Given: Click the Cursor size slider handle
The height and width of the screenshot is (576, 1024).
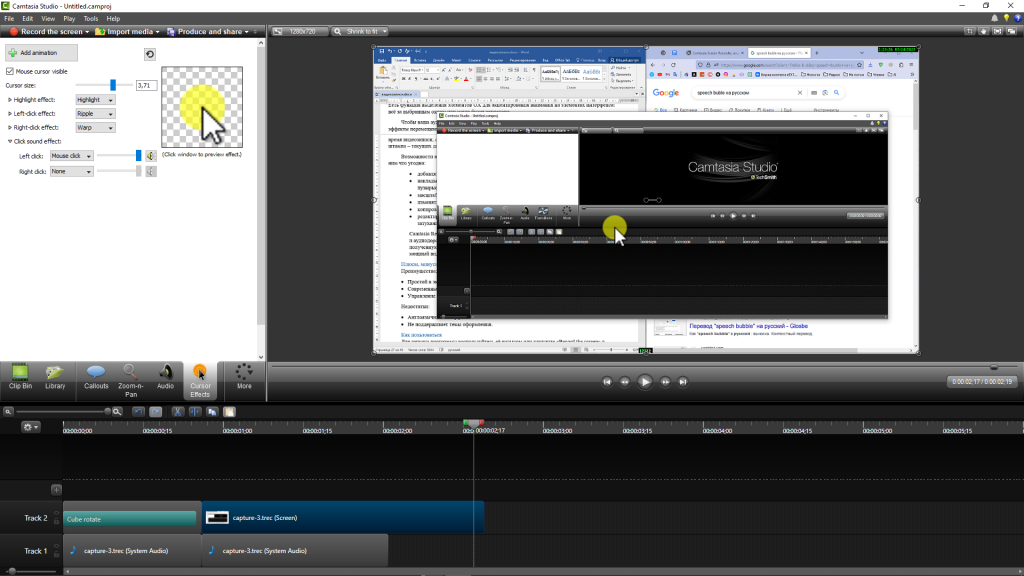Looking at the screenshot, I should [x=113, y=85].
